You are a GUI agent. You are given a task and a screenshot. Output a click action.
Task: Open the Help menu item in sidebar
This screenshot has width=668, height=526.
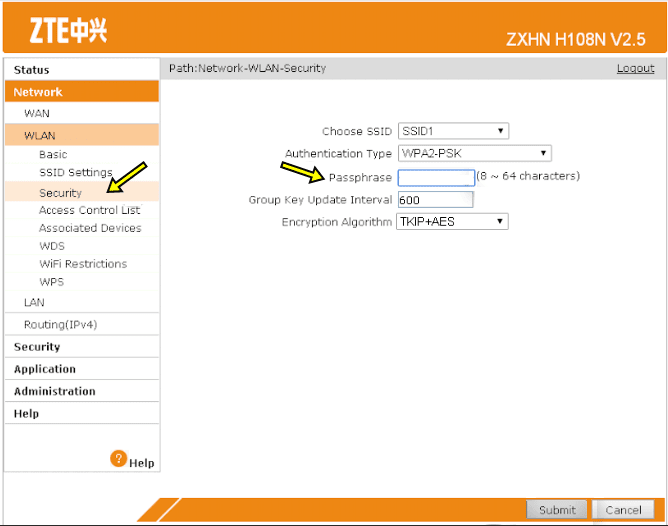(x=82, y=413)
